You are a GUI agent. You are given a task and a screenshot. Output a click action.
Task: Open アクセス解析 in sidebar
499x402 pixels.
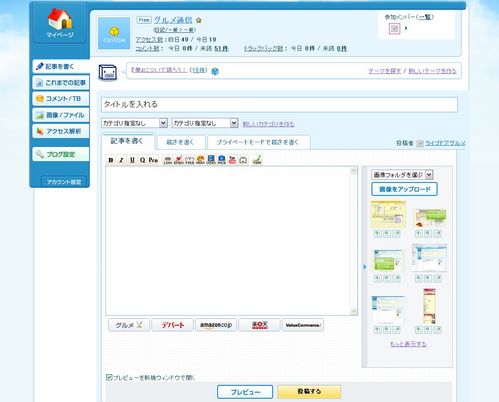[61, 131]
